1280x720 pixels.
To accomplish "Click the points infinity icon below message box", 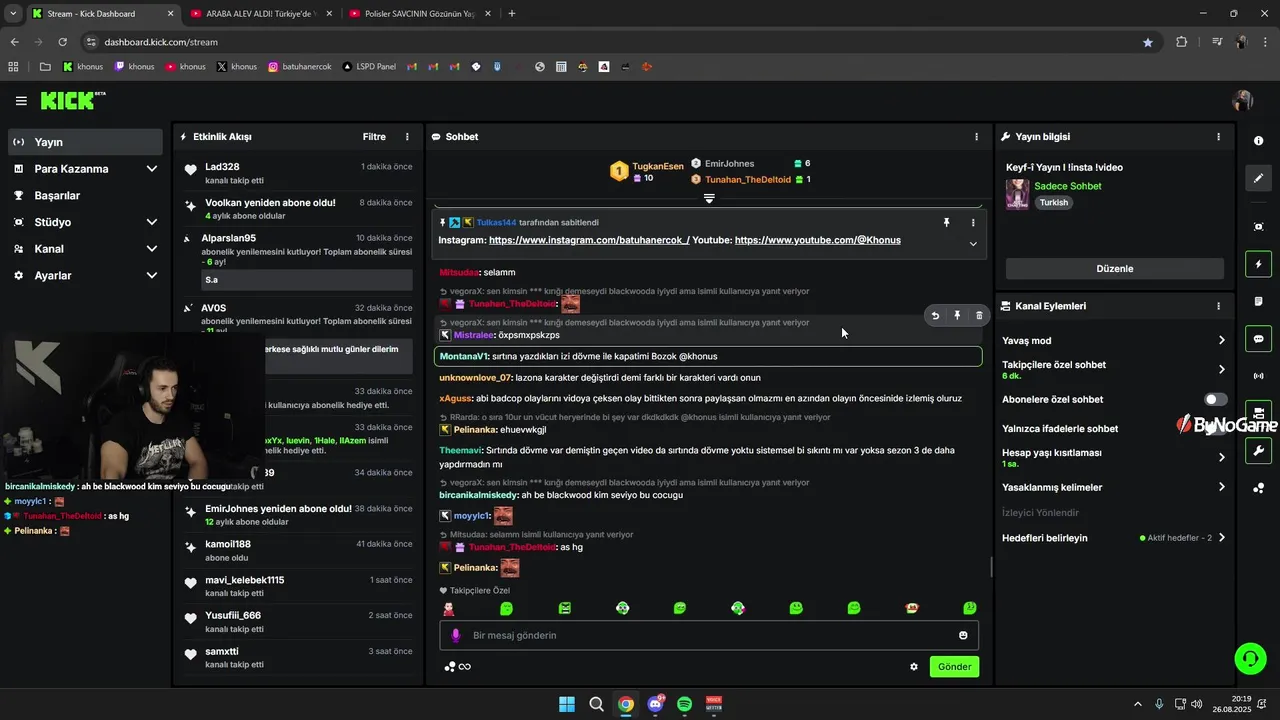I will [x=458, y=667].
